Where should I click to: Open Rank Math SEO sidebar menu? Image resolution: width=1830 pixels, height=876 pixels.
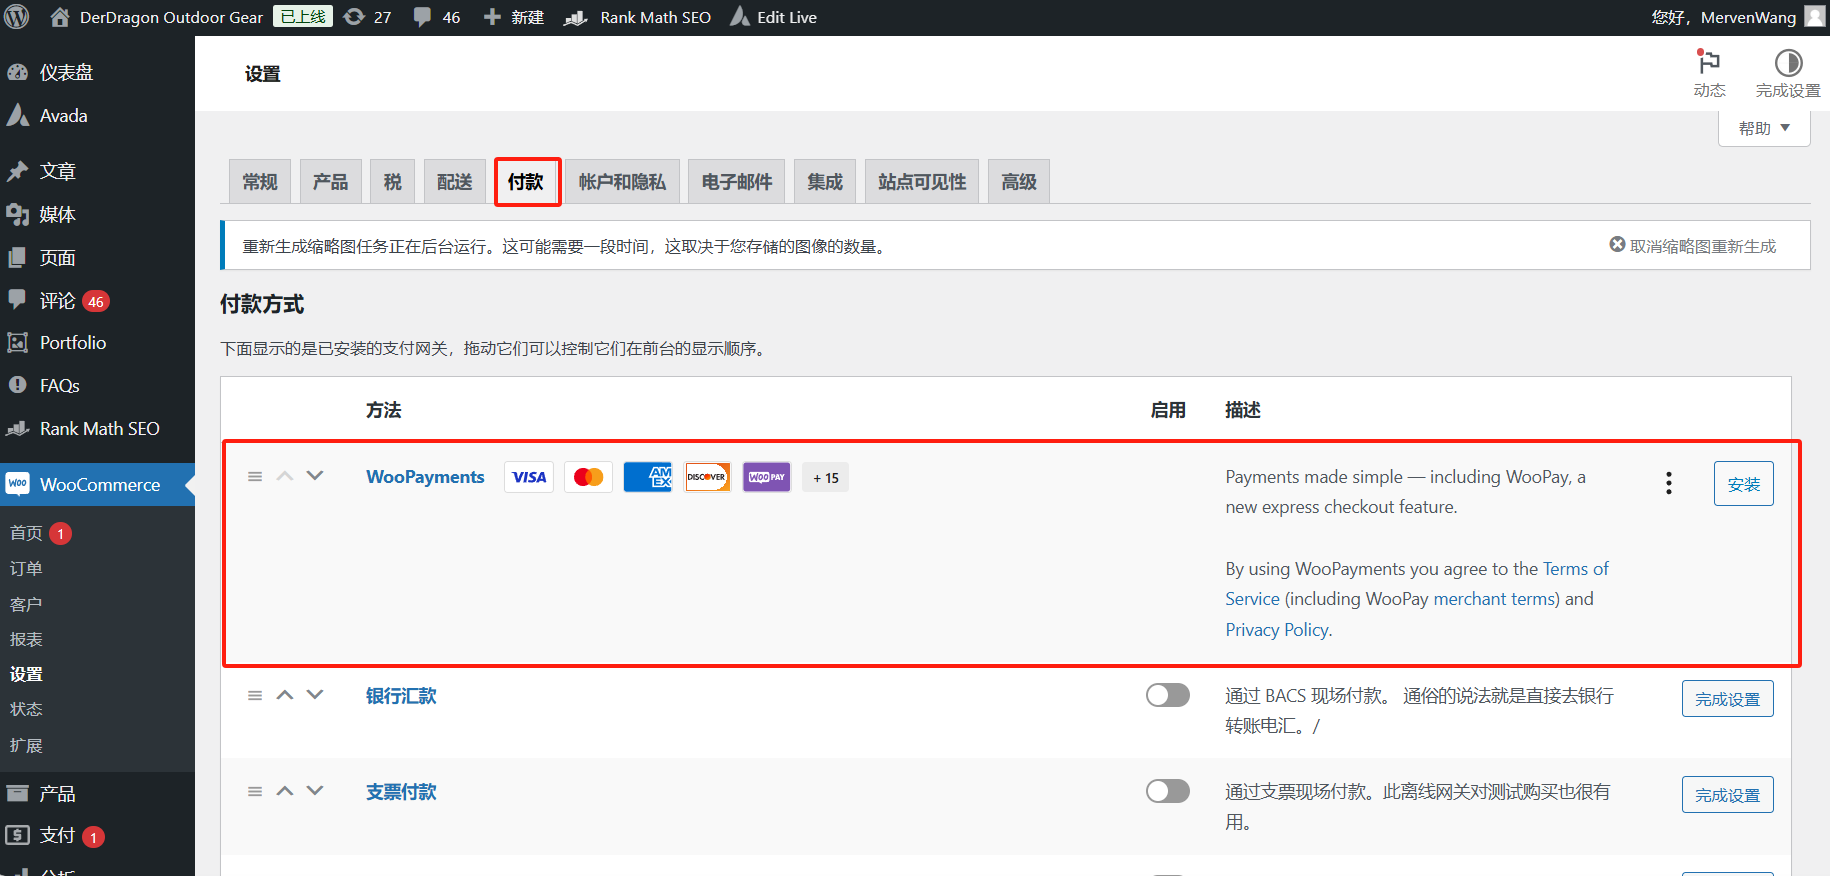pos(97,429)
